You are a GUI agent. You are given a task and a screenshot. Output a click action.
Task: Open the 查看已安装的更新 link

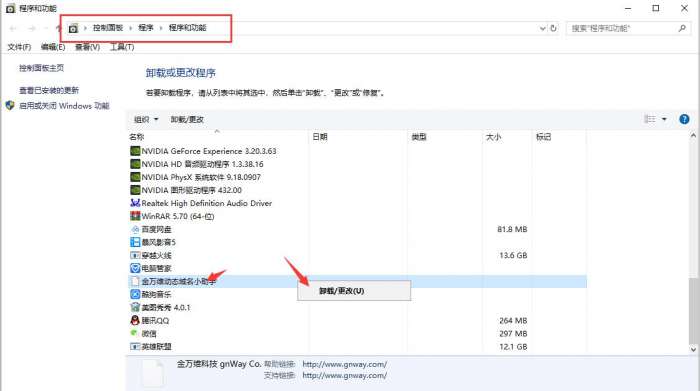pos(49,90)
